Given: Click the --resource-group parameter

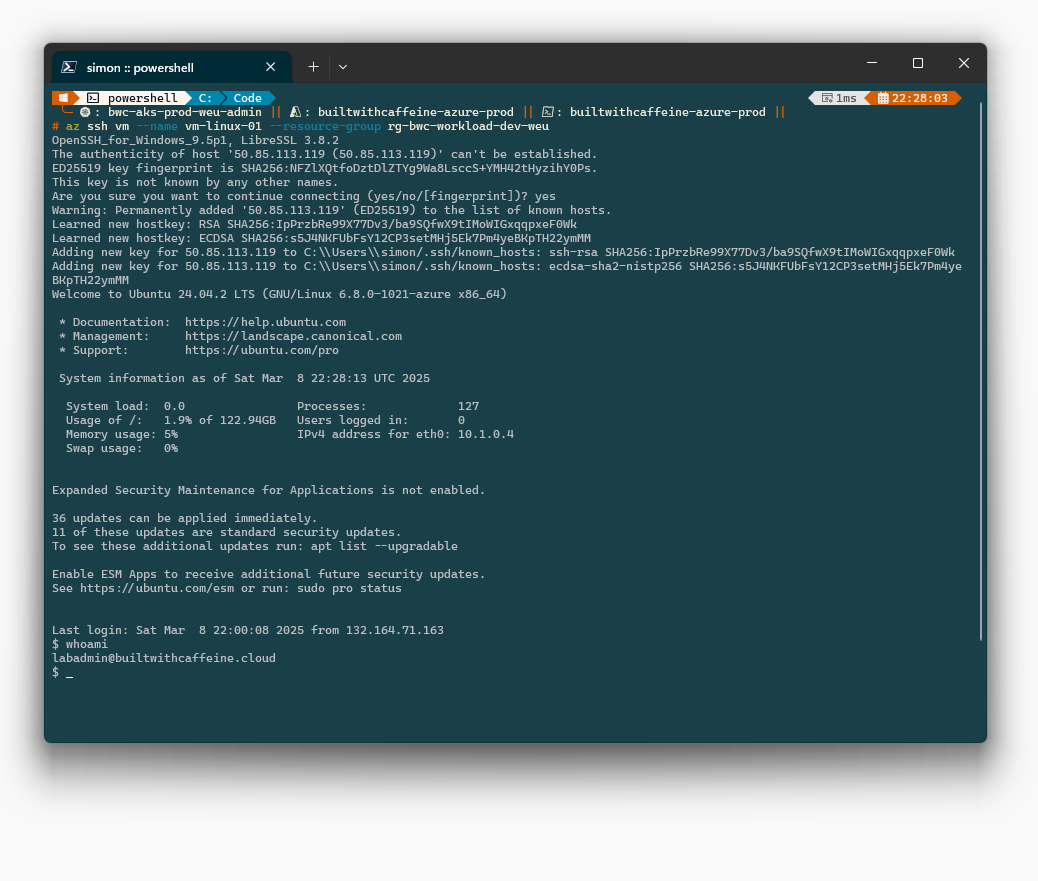Looking at the screenshot, I should click(x=324, y=126).
